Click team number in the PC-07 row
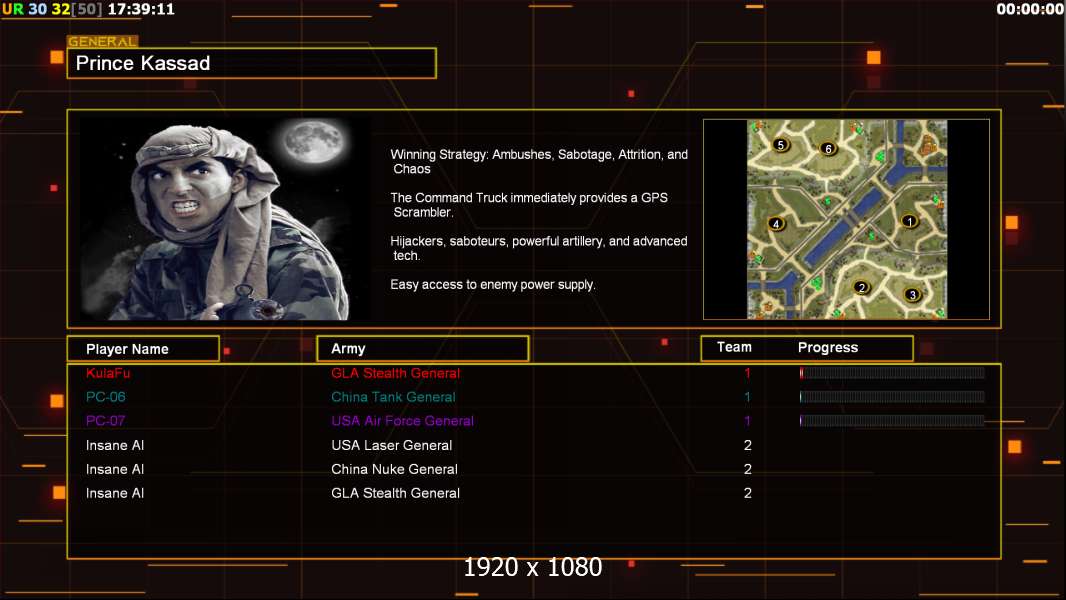Screen dimensions: 1066x600 coord(747,421)
